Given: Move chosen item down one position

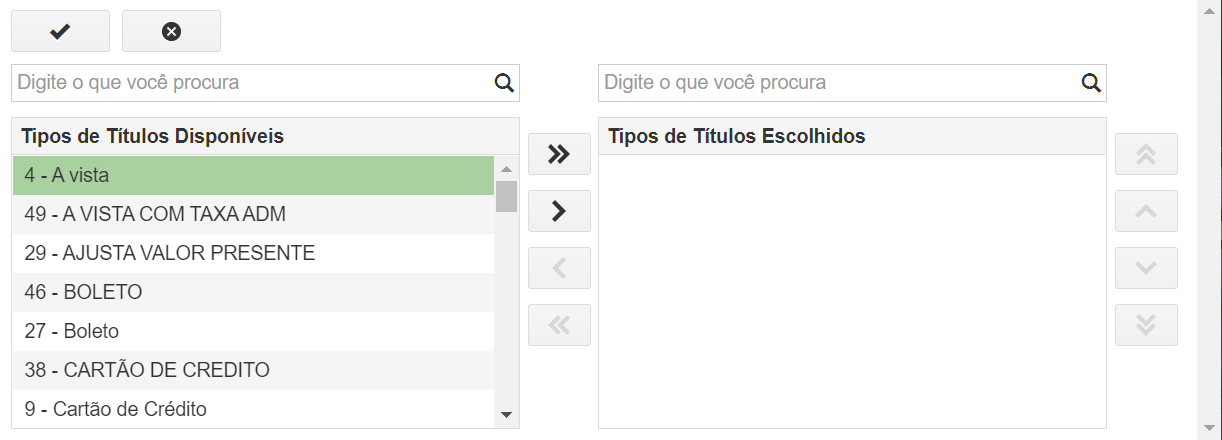Looking at the screenshot, I should pyautogui.click(x=1146, y=268).
